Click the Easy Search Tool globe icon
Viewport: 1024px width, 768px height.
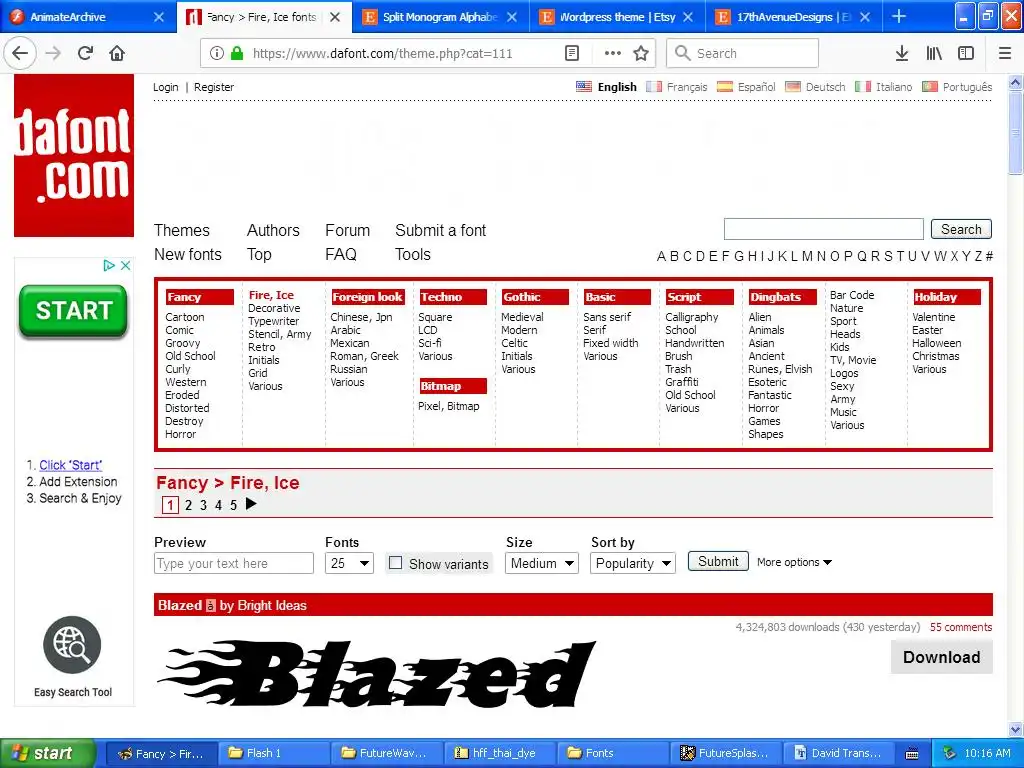(72, 645)
